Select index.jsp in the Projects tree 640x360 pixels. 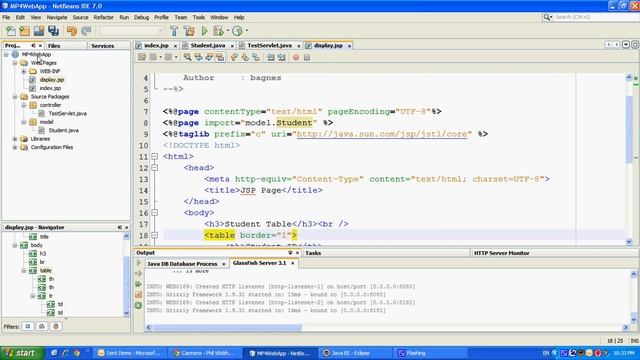[x=50, y=88]
